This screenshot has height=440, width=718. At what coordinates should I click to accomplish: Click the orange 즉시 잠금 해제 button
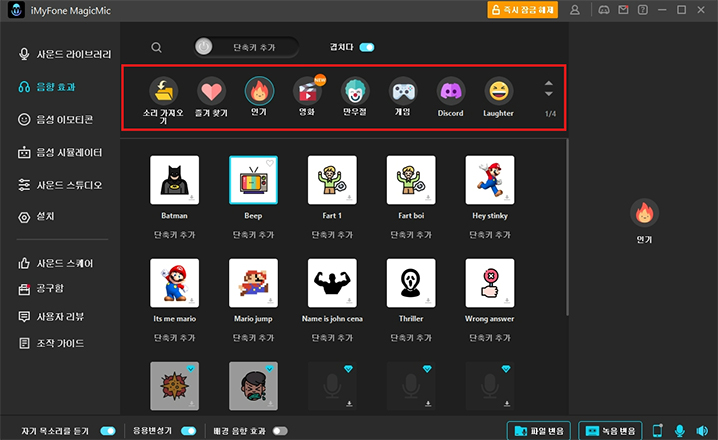(522, 10)
